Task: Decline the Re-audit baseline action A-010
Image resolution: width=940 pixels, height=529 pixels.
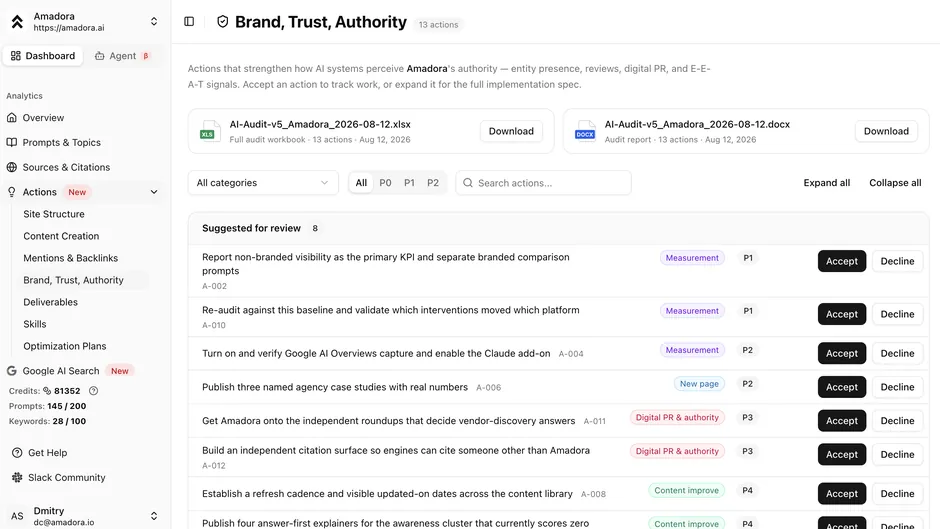Action: click(x=897, y=314)
